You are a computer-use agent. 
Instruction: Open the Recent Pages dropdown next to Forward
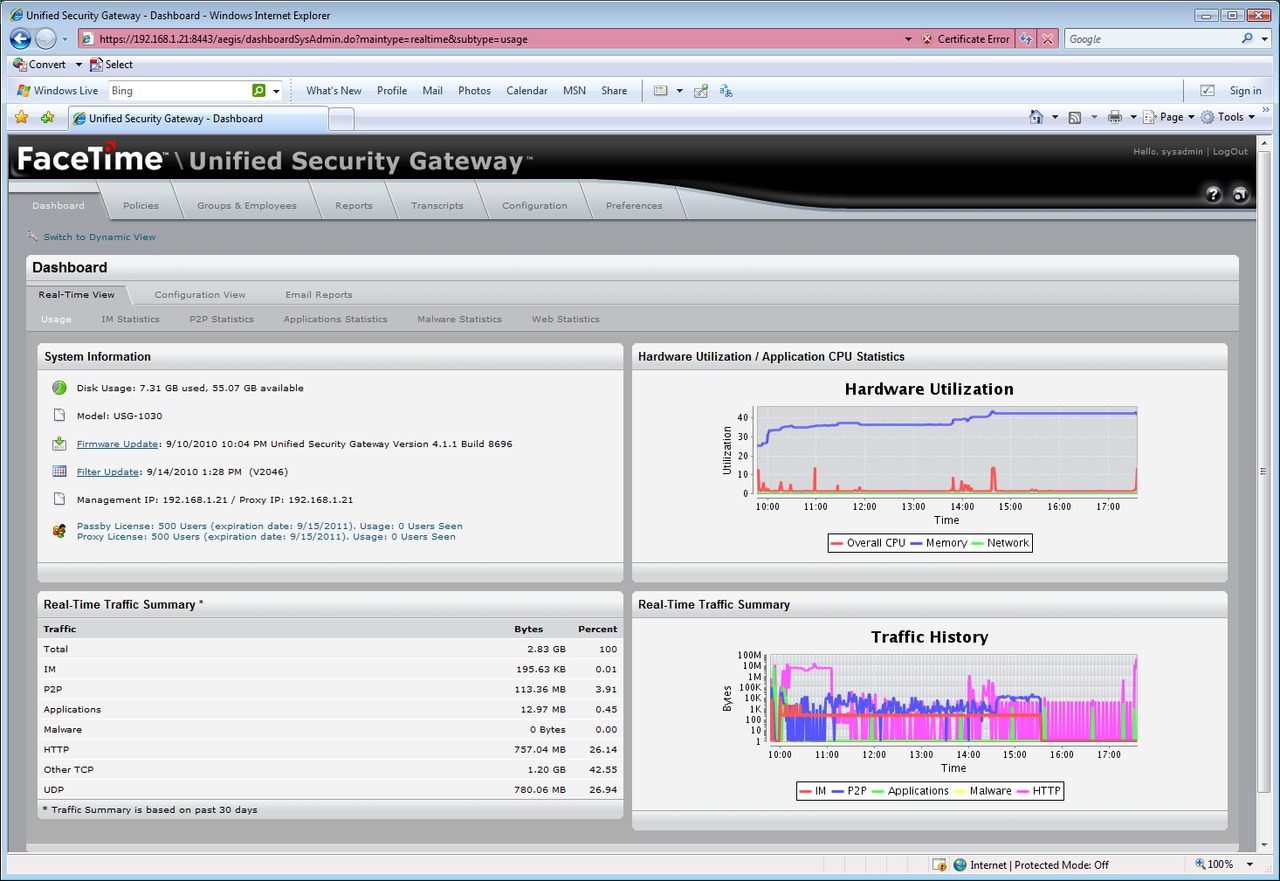tap(65, 39)
